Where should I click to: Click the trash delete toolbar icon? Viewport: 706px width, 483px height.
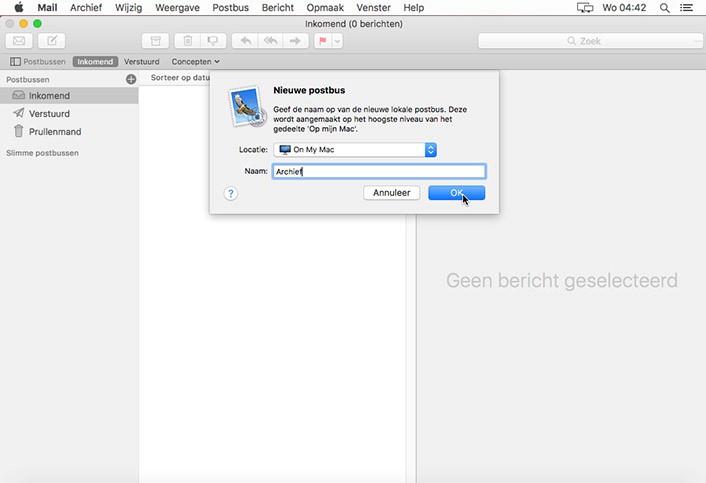[x=186, y=41]
